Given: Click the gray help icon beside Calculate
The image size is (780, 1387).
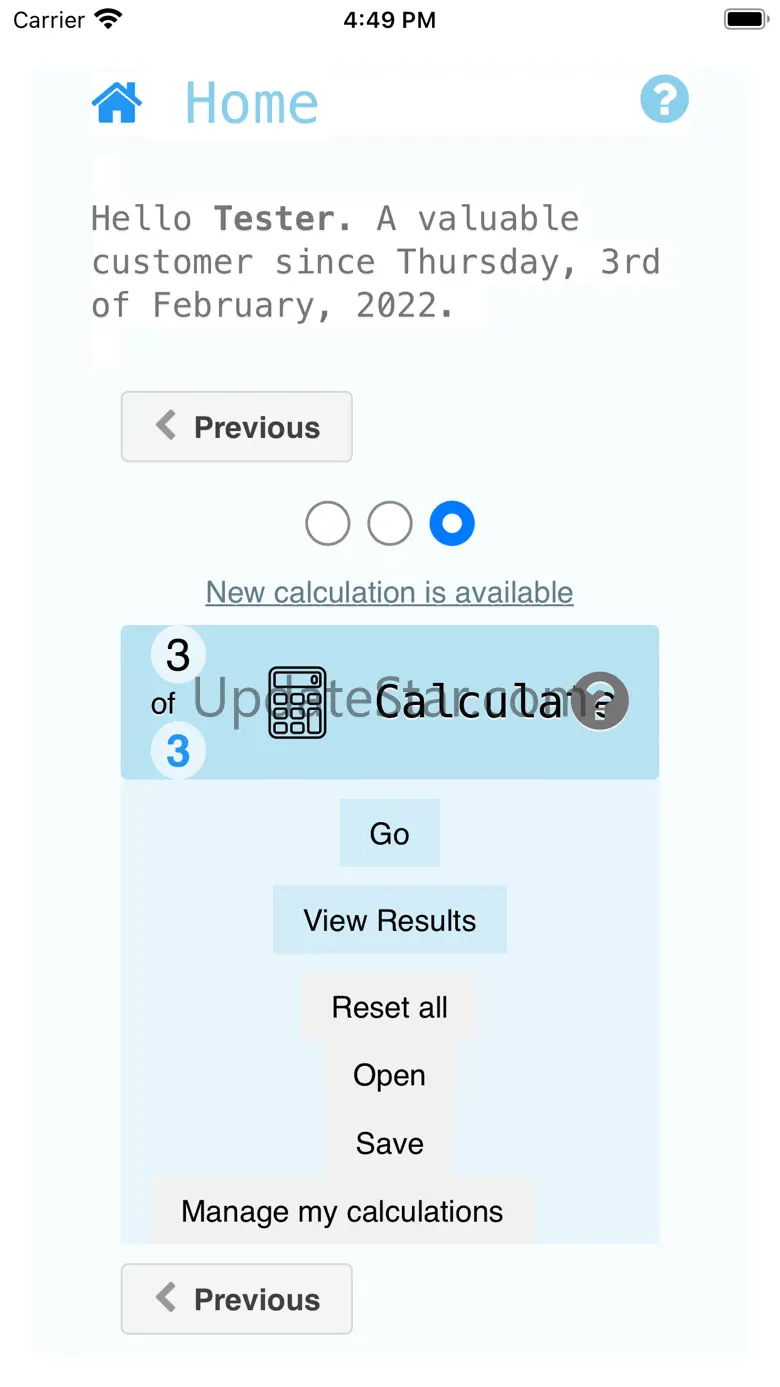Looking at the screenshot, I should pyautogui.click(x=600, y=701).
